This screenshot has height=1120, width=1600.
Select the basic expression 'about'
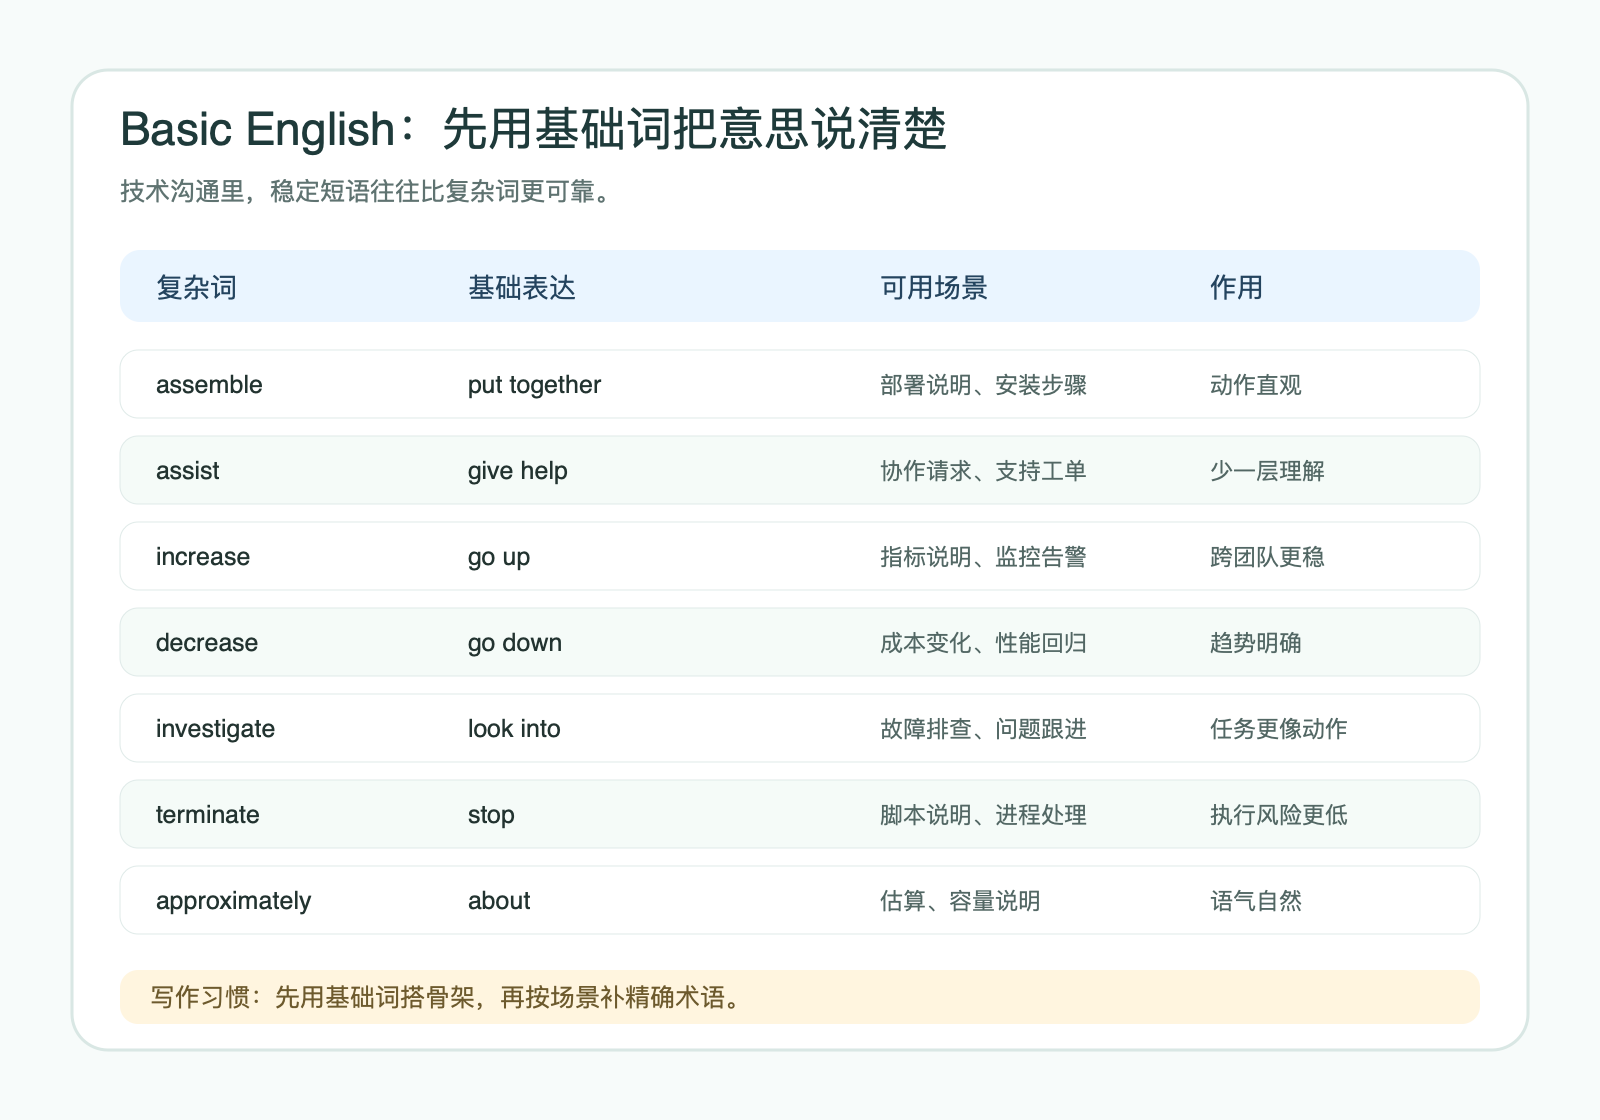(x=499, y=901)
